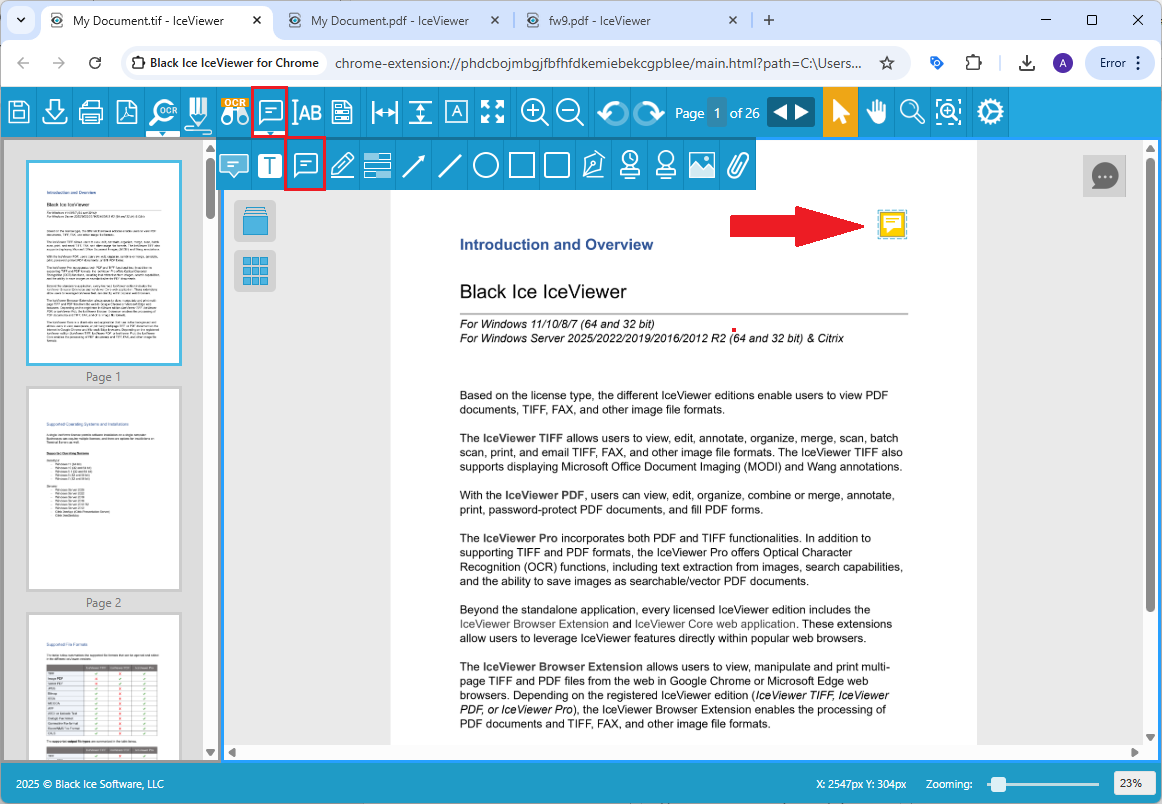Click the pencils drawing tool icon
Image resolution: width=1162 pixels, height=804 pixels.
(198, 114)
